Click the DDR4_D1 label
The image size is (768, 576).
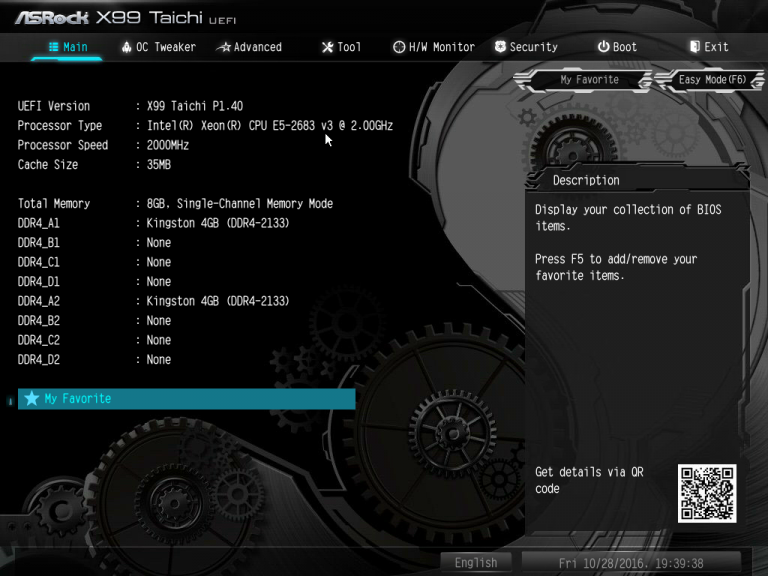[x=39, y=282]
